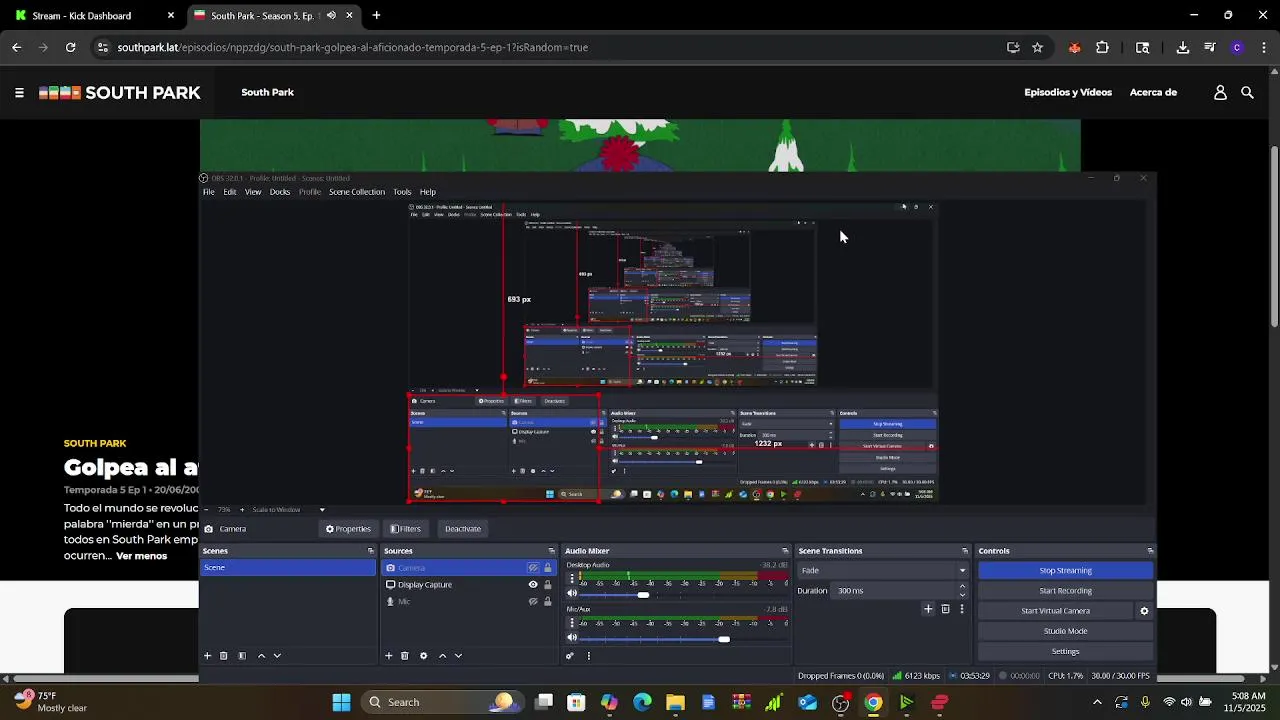Viewport: 1280px width, 720px height.
Task: Toggle visibility of the Mic source
Action: (533, 602)
